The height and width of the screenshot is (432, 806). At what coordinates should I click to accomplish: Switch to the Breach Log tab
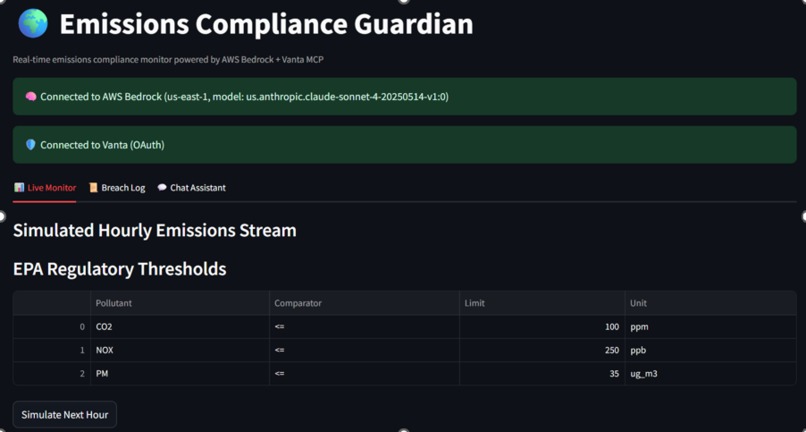(x=117, y=188)
